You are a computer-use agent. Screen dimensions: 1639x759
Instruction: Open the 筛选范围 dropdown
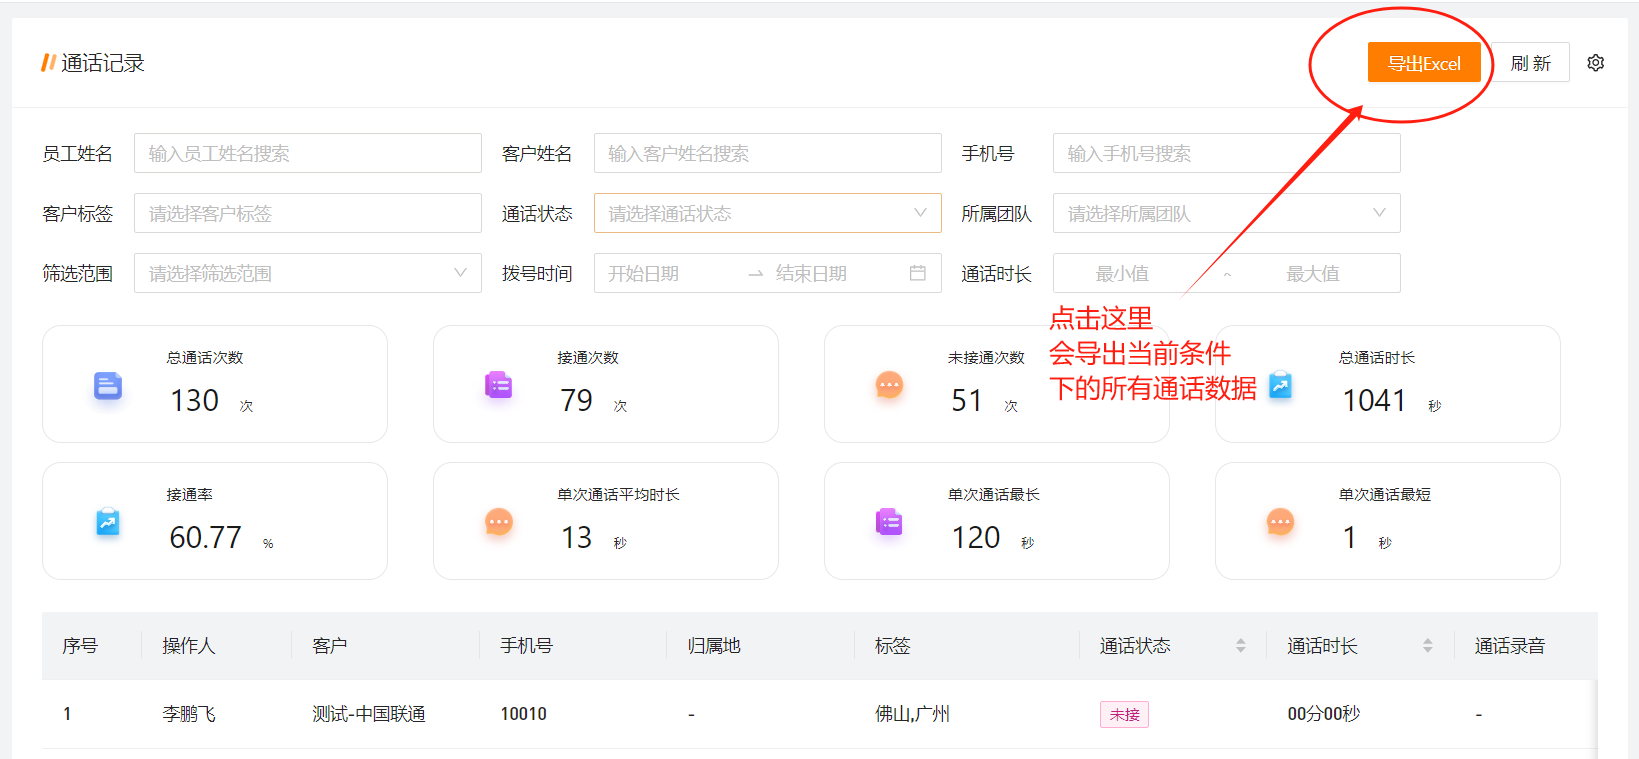click(x=308, y=273)
